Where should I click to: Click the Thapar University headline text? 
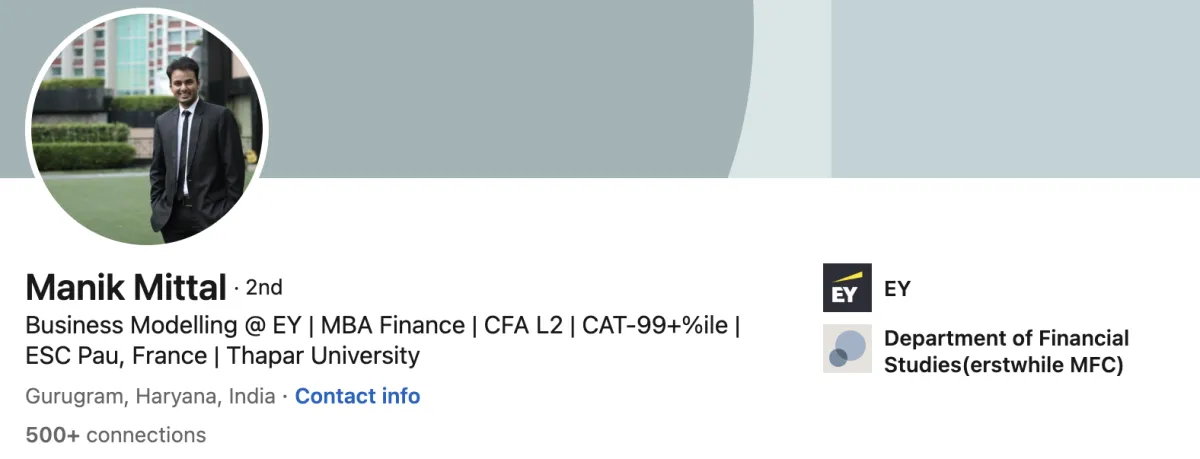(x=323, y=355)
